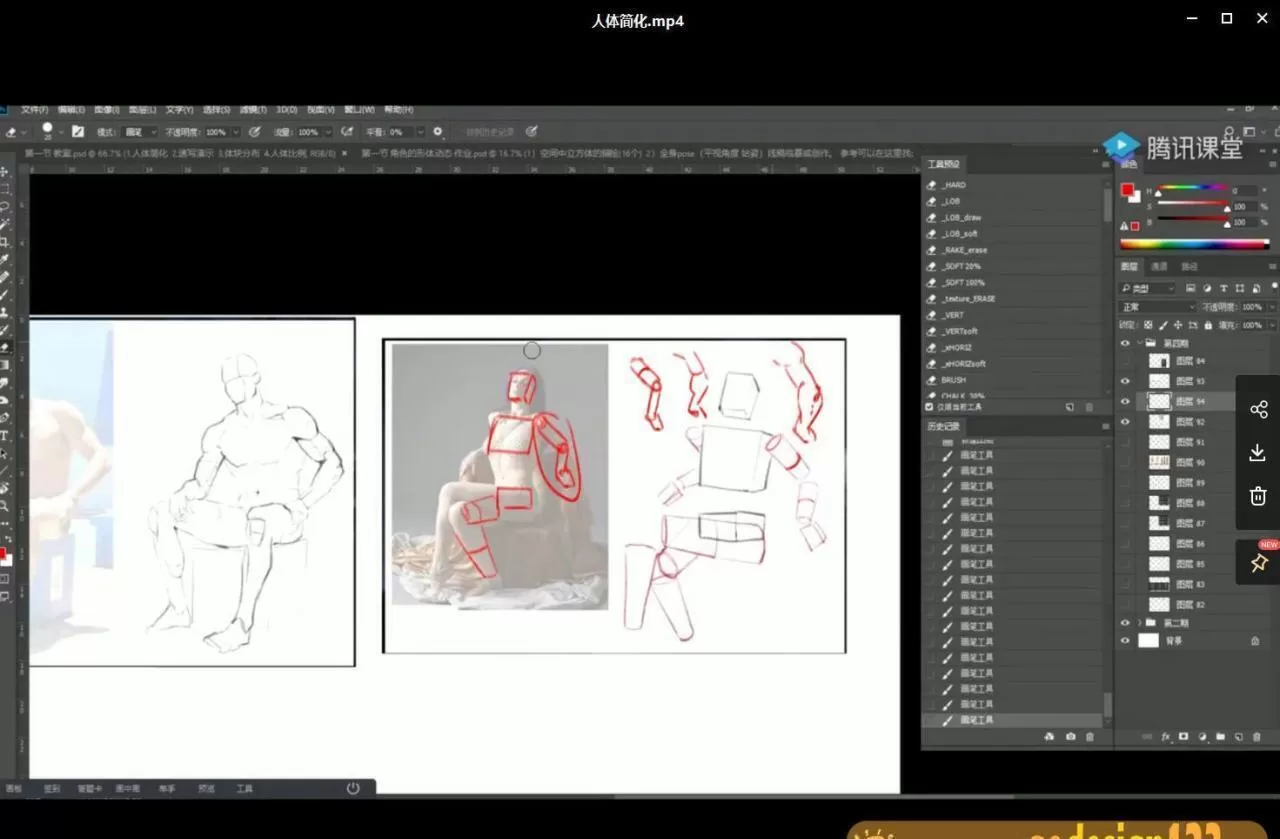Delete the layer with the Layers trash icon
1280x839 pixels.
click(x=1256, y=737)
